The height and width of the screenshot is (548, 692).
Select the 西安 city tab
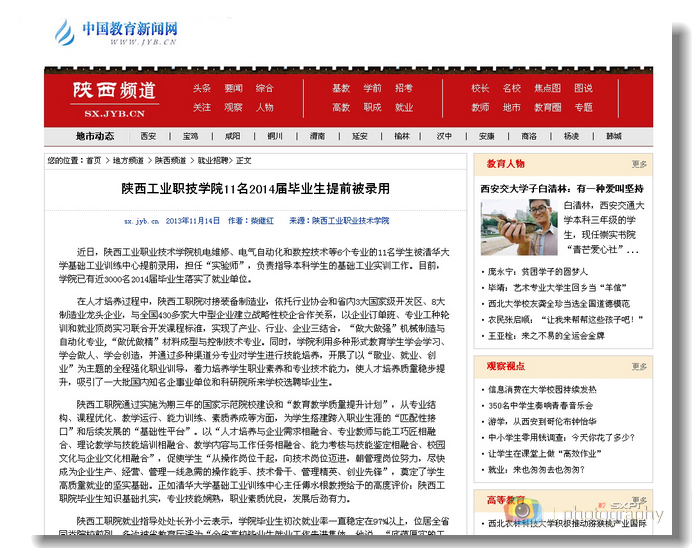pyautogui.click(x=148, y=136)
